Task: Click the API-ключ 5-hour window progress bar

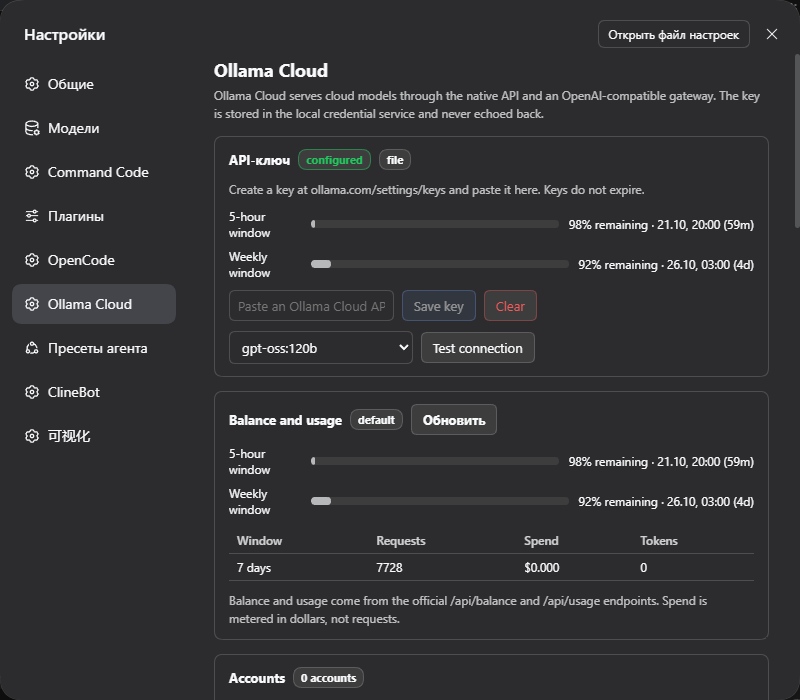Action: [435, 224]
